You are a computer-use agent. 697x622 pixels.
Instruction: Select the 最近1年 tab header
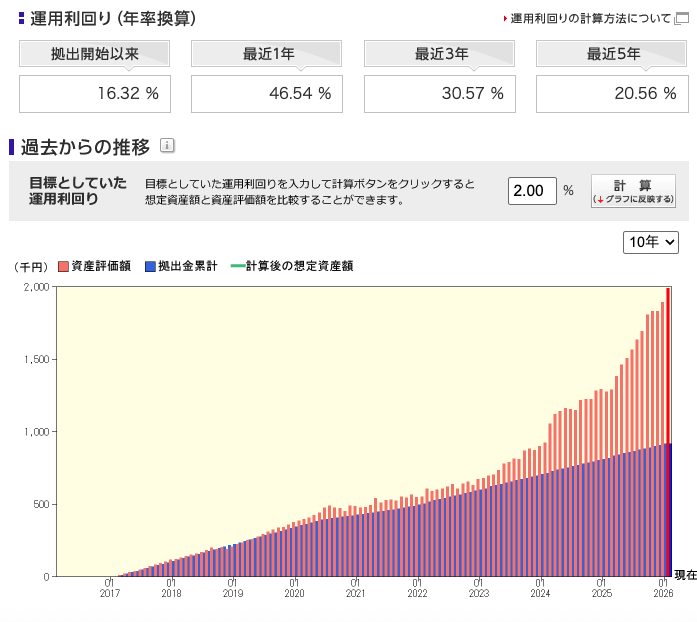[x=266, y=54]
